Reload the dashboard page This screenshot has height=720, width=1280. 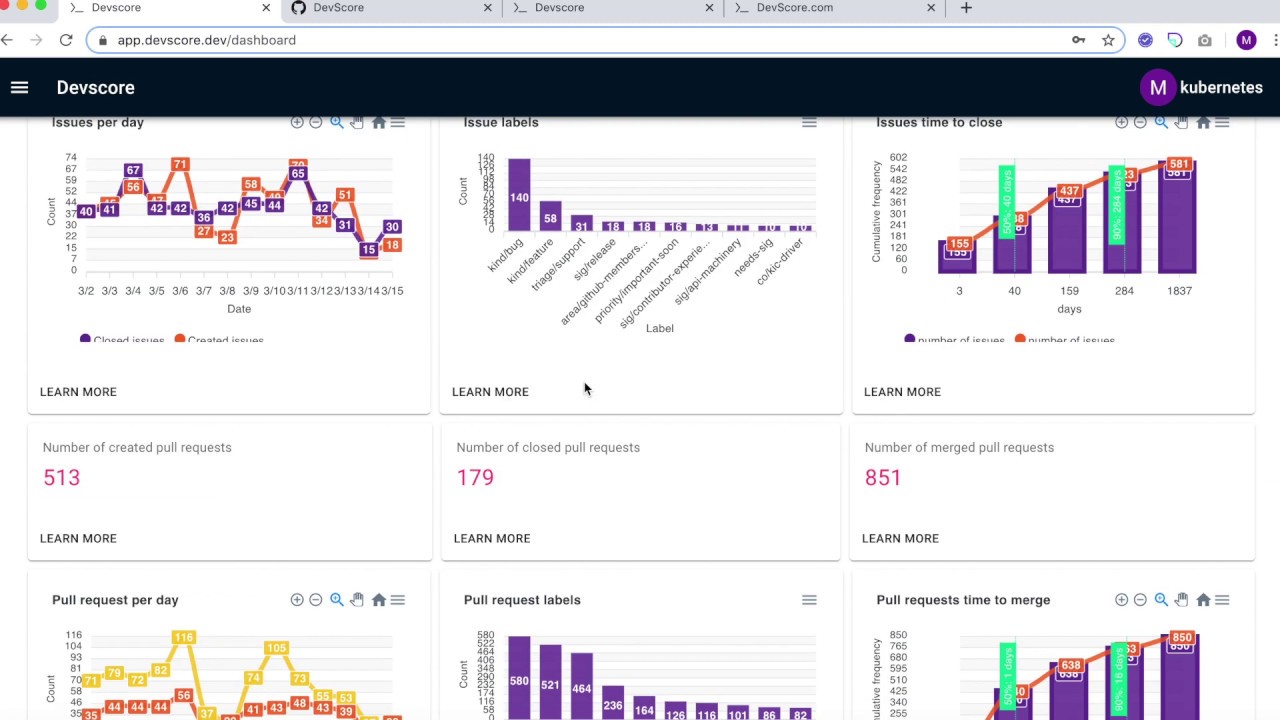[66, 40]
